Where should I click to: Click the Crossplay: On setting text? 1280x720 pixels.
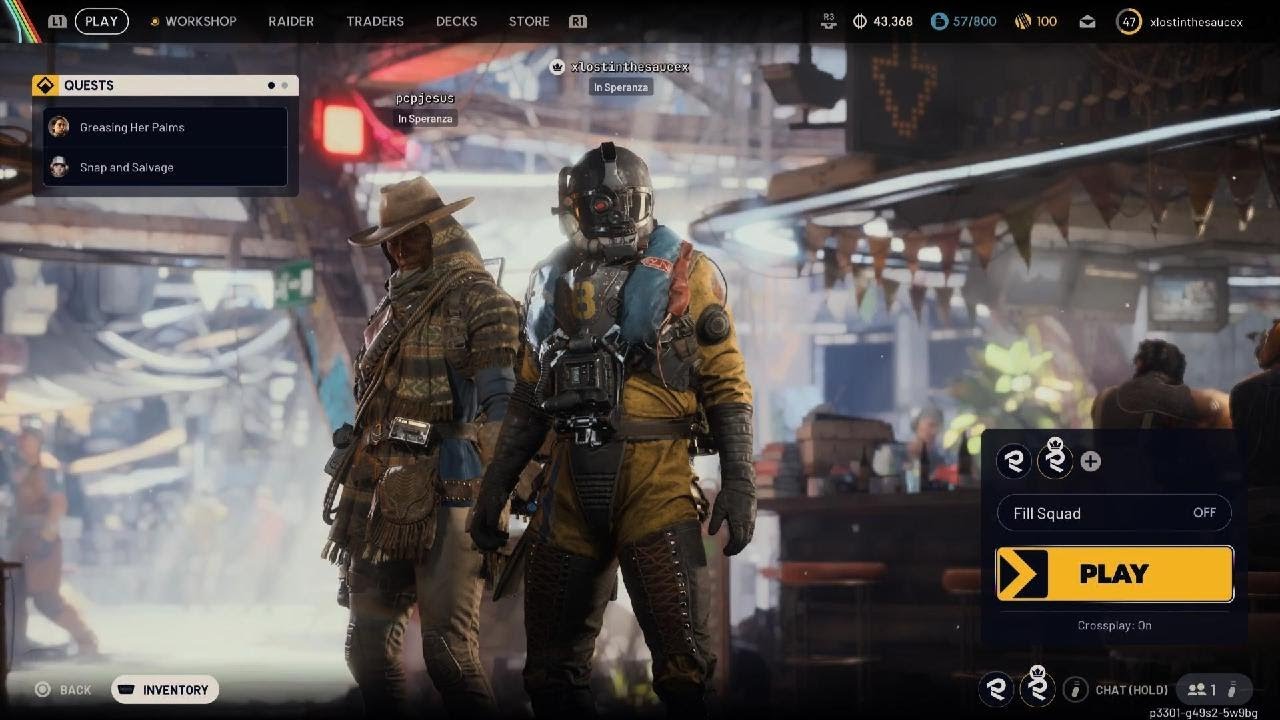point(1114,625)
